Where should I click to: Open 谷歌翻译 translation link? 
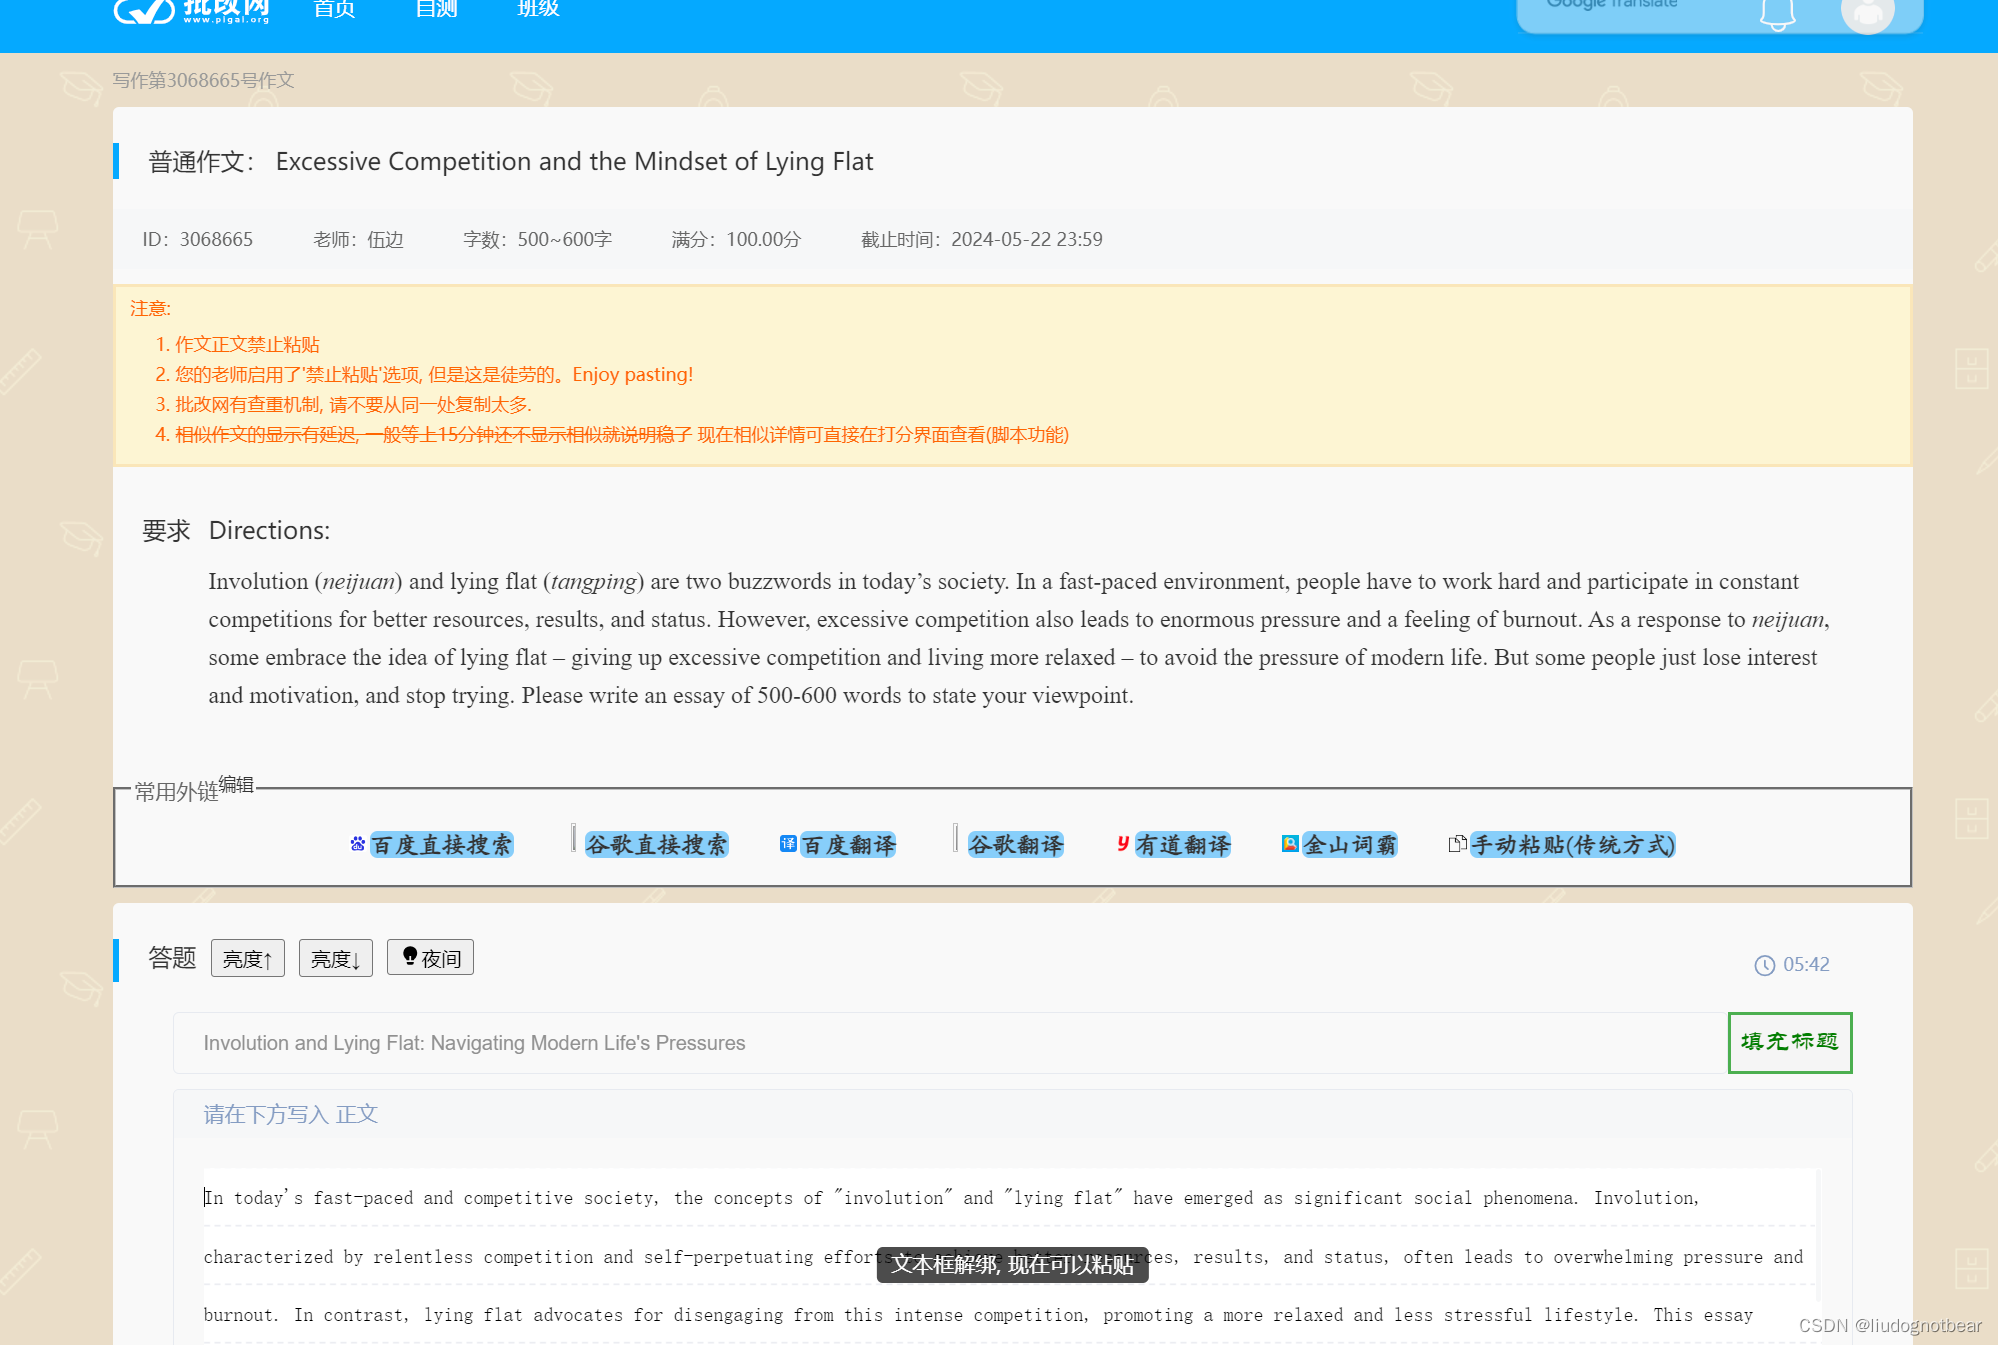pos(1015,845)
